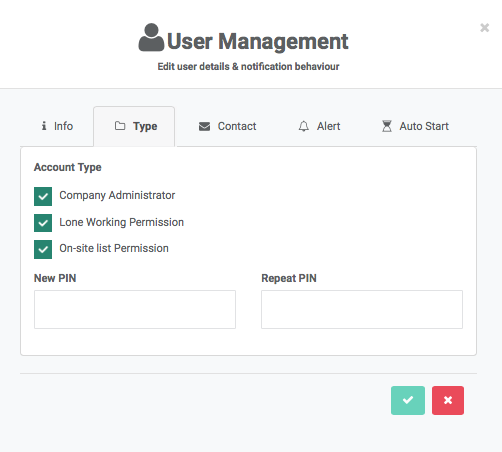
Task: Click into the Repeat PIN field
Action: click(x=362, y=309)
